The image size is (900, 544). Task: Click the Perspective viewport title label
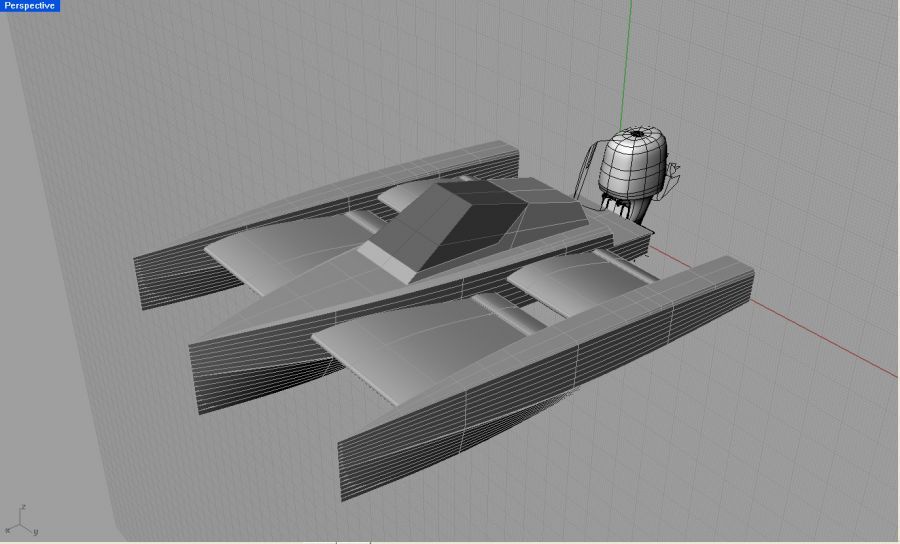29,6
